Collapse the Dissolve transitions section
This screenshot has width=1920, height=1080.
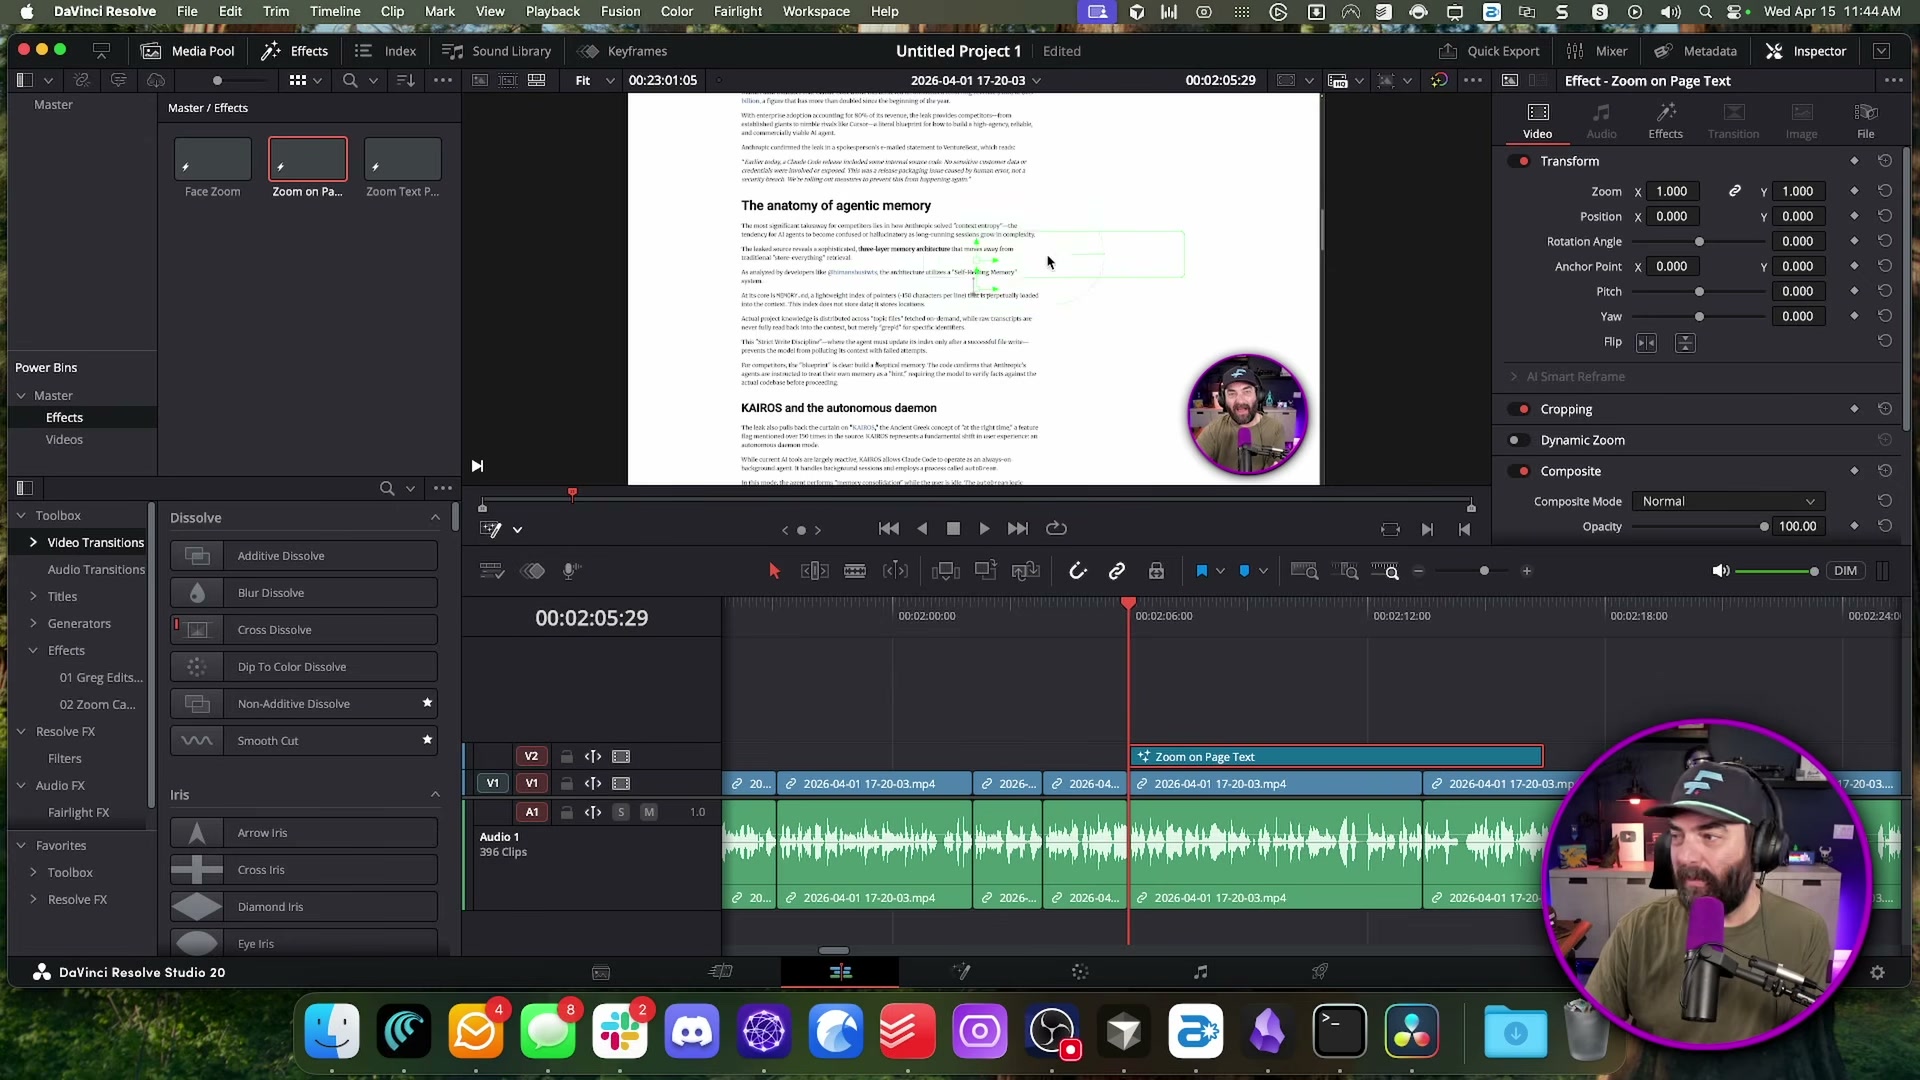434,517
